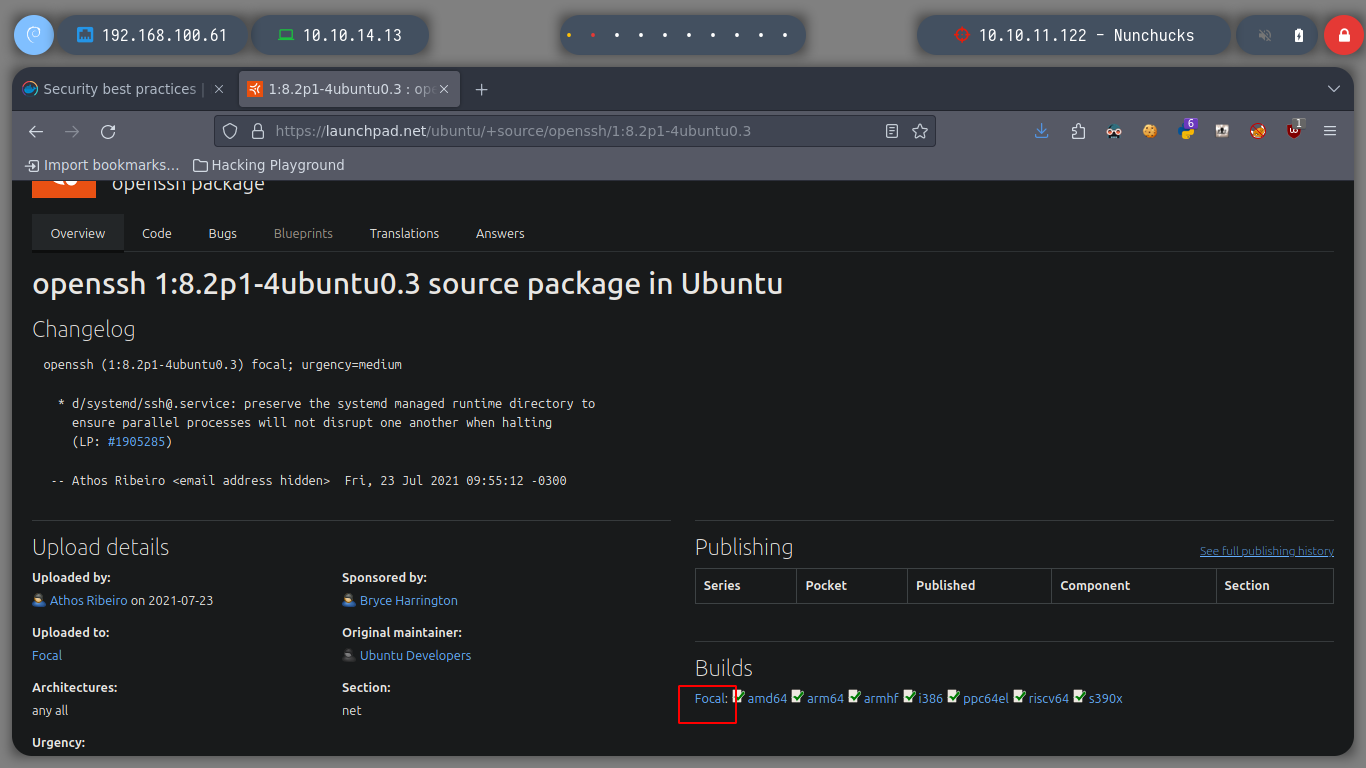Viewport: 1366px width, 768px height.
Task: Open the Focal link under Uploaded to
Action: (x=47, y=656)
